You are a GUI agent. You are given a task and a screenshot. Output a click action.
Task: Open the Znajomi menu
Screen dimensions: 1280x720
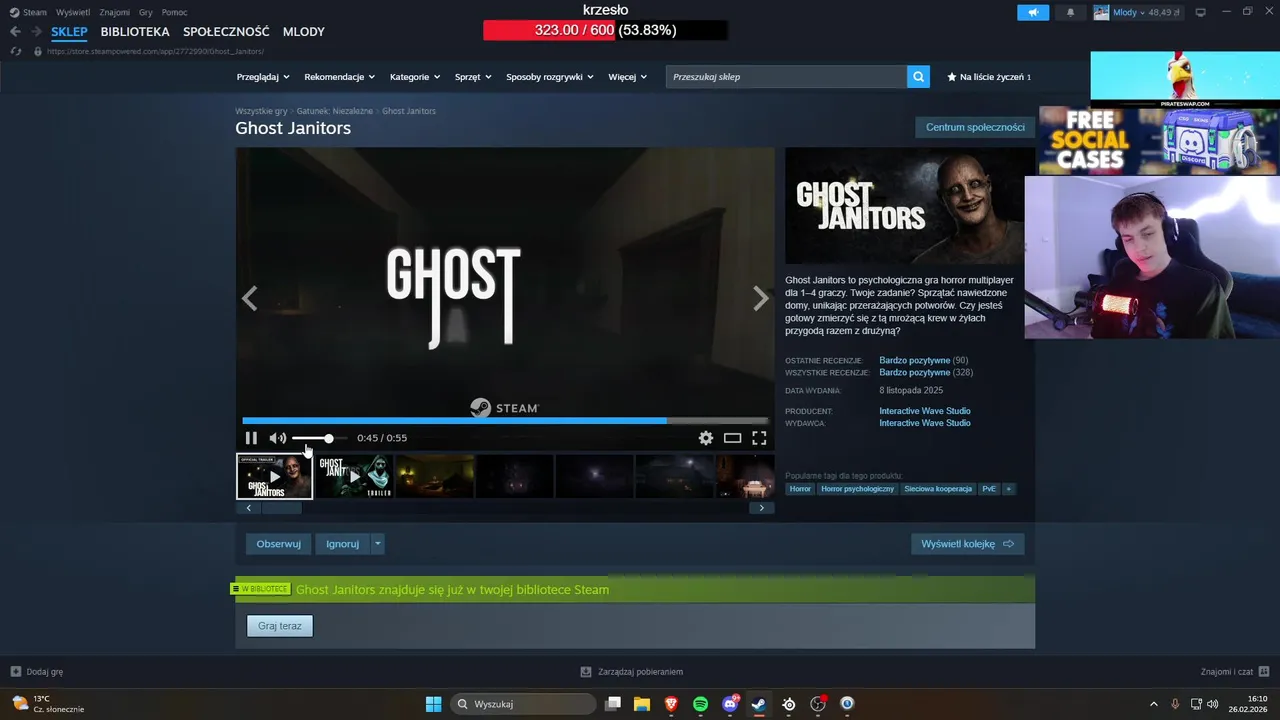115,12
